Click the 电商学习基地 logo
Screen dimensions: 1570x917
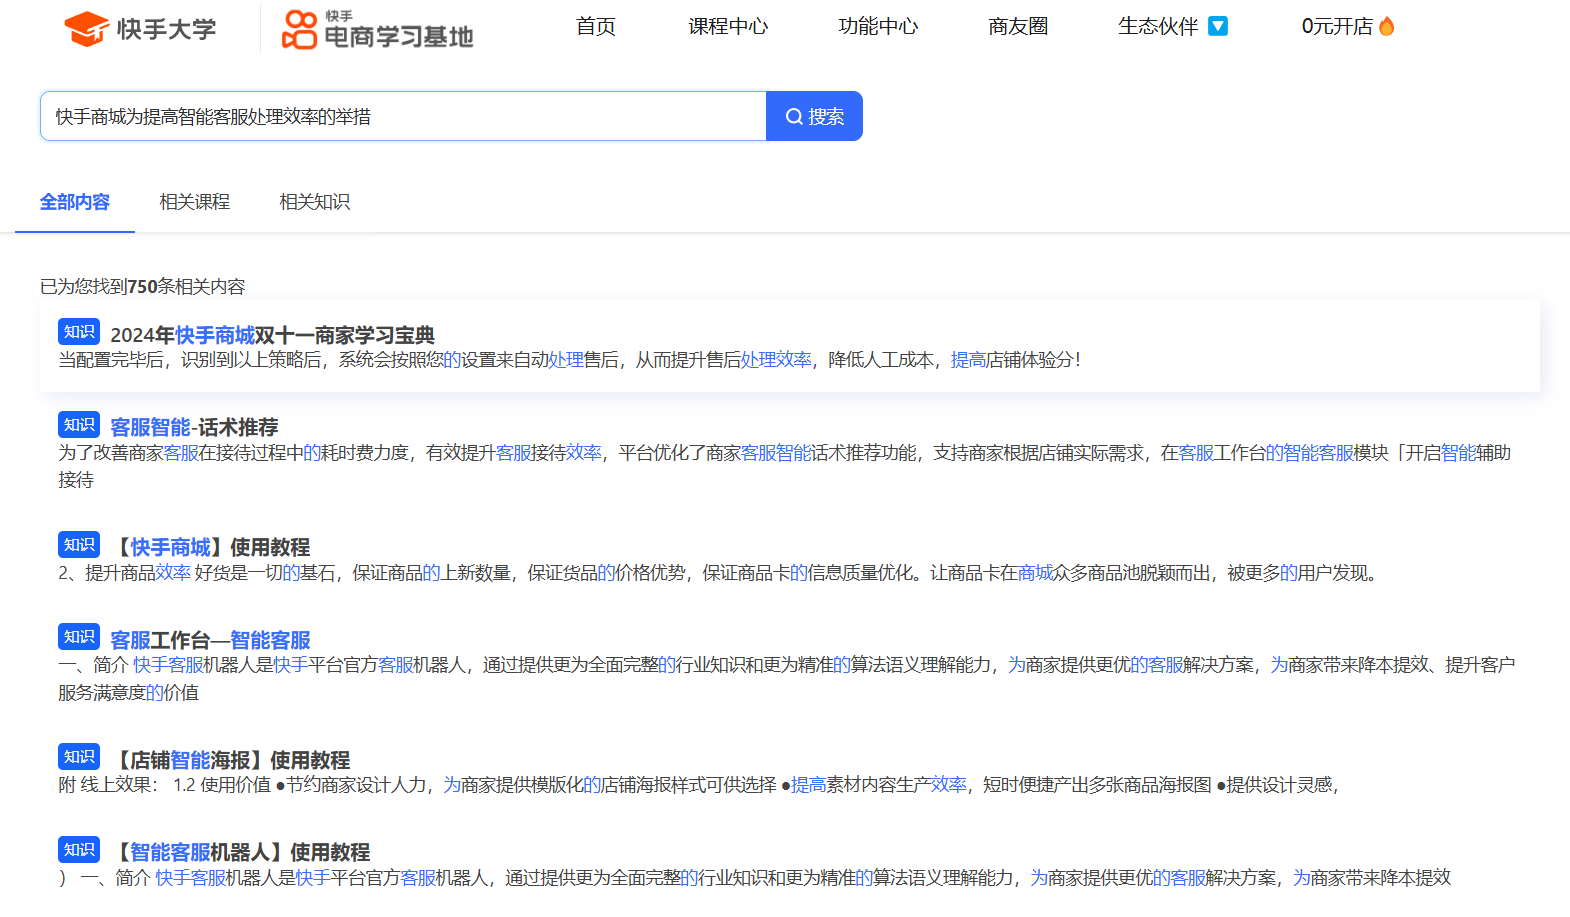pos(377,30)
